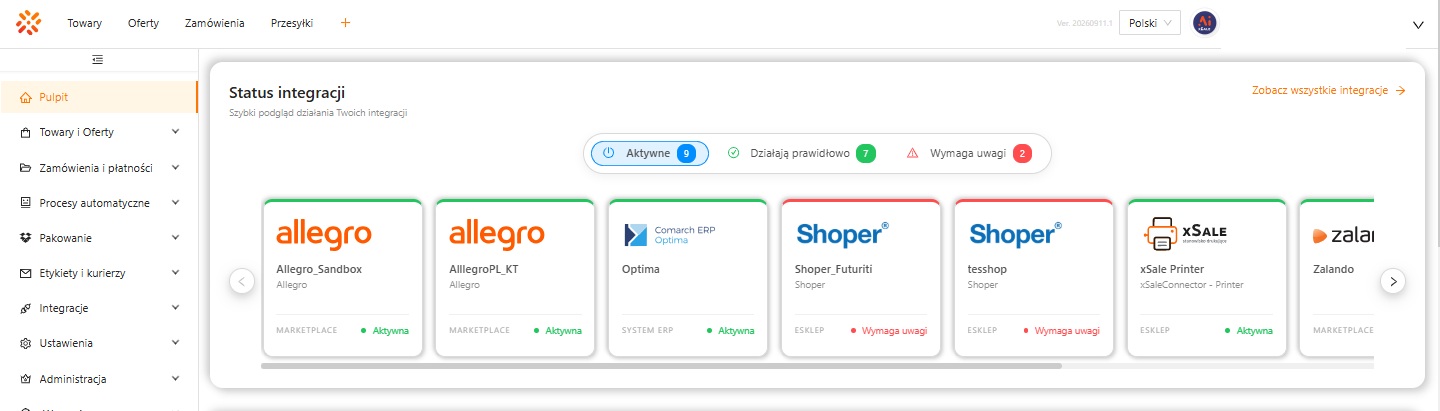Open the Allegro_Sandbox integration card

click(342, 277)
